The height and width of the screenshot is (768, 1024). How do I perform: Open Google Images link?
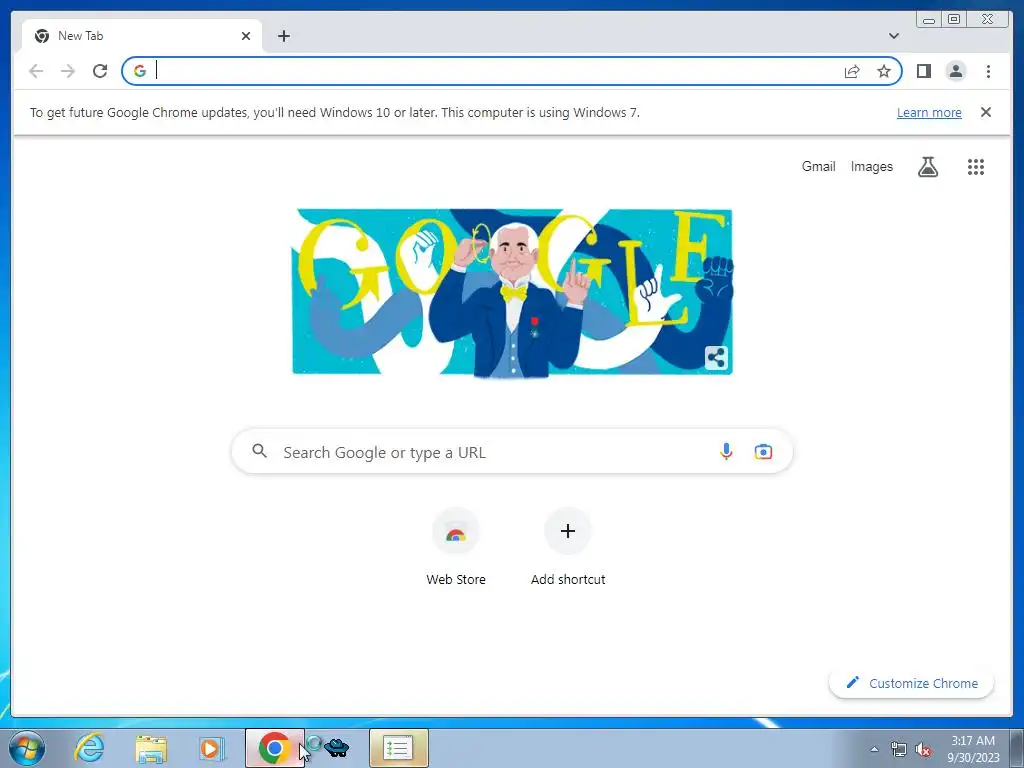pos(871,167)
